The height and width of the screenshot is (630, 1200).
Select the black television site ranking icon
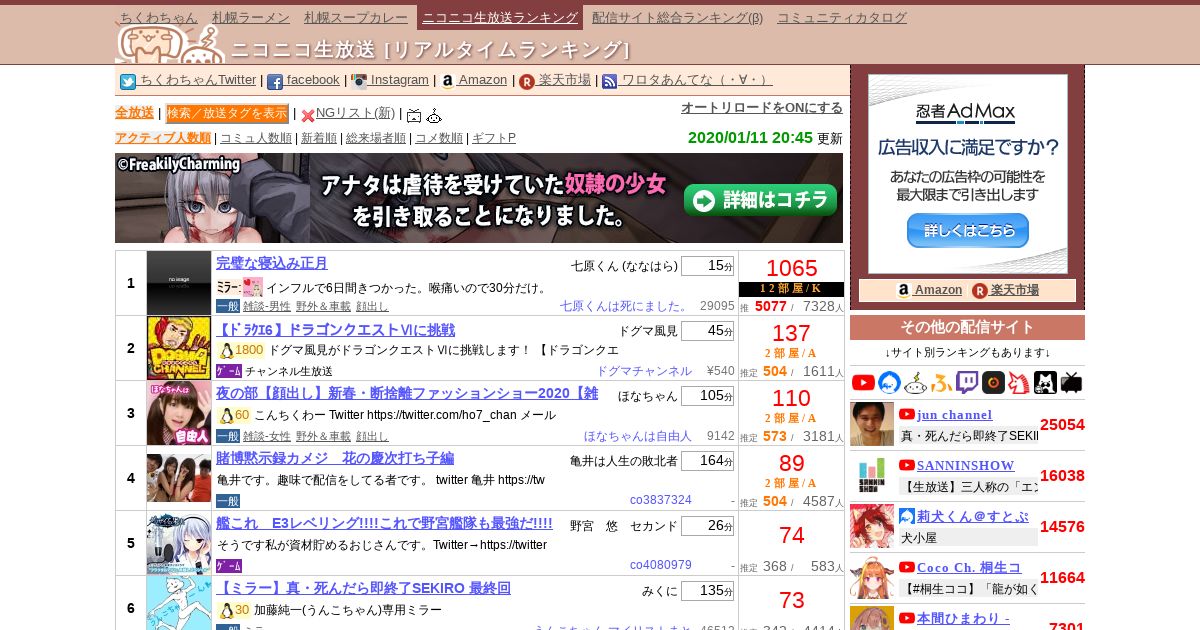(x=1071, y=382)
